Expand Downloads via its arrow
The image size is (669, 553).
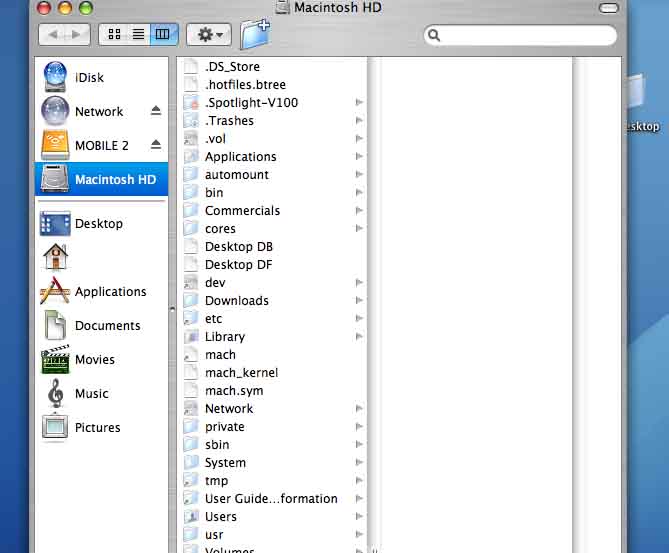pos(359,300)
